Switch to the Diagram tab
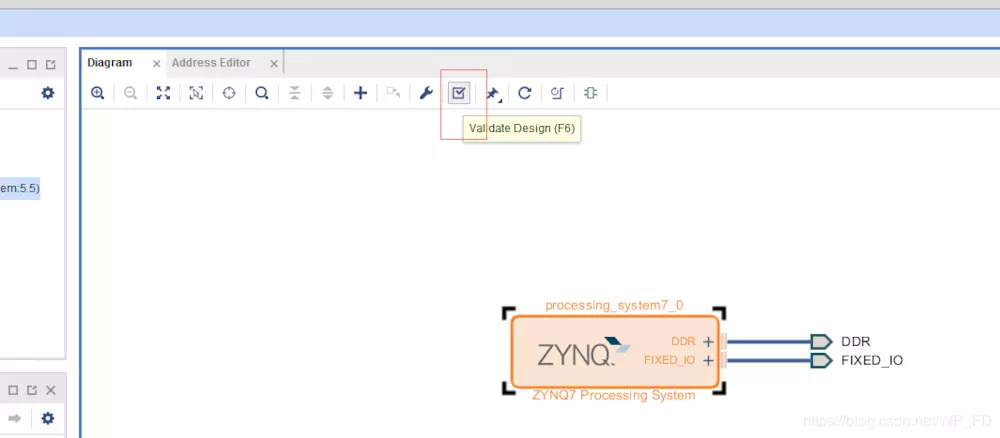The width and height of the screenshot is (1000, 438). (x=110, y=62)
